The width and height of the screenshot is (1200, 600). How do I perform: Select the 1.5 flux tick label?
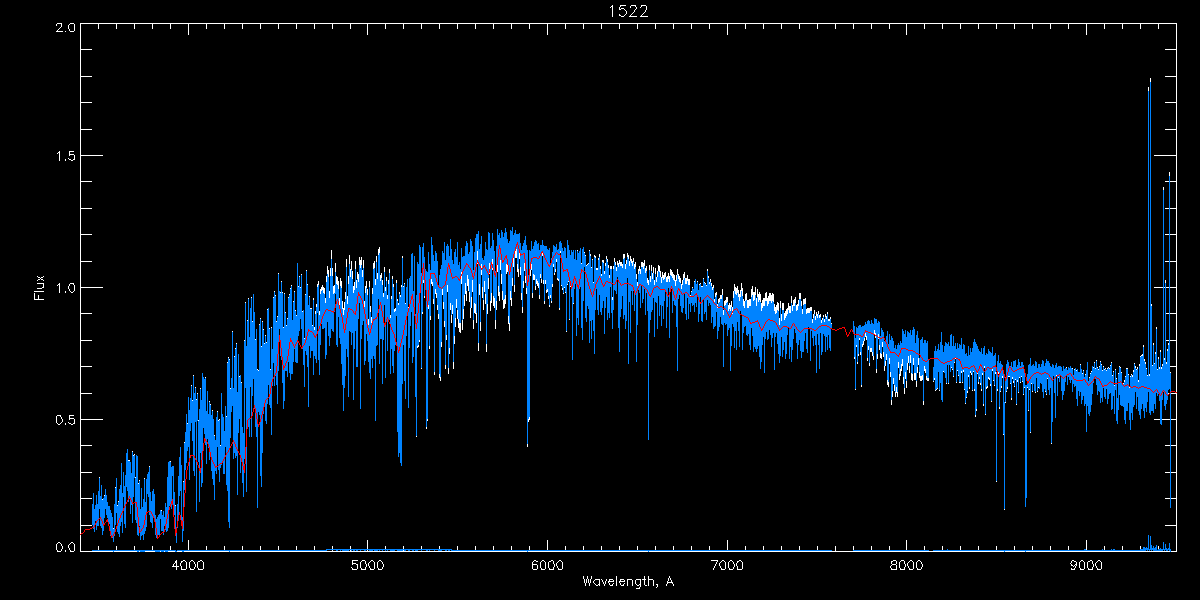(x=64, y=157)
